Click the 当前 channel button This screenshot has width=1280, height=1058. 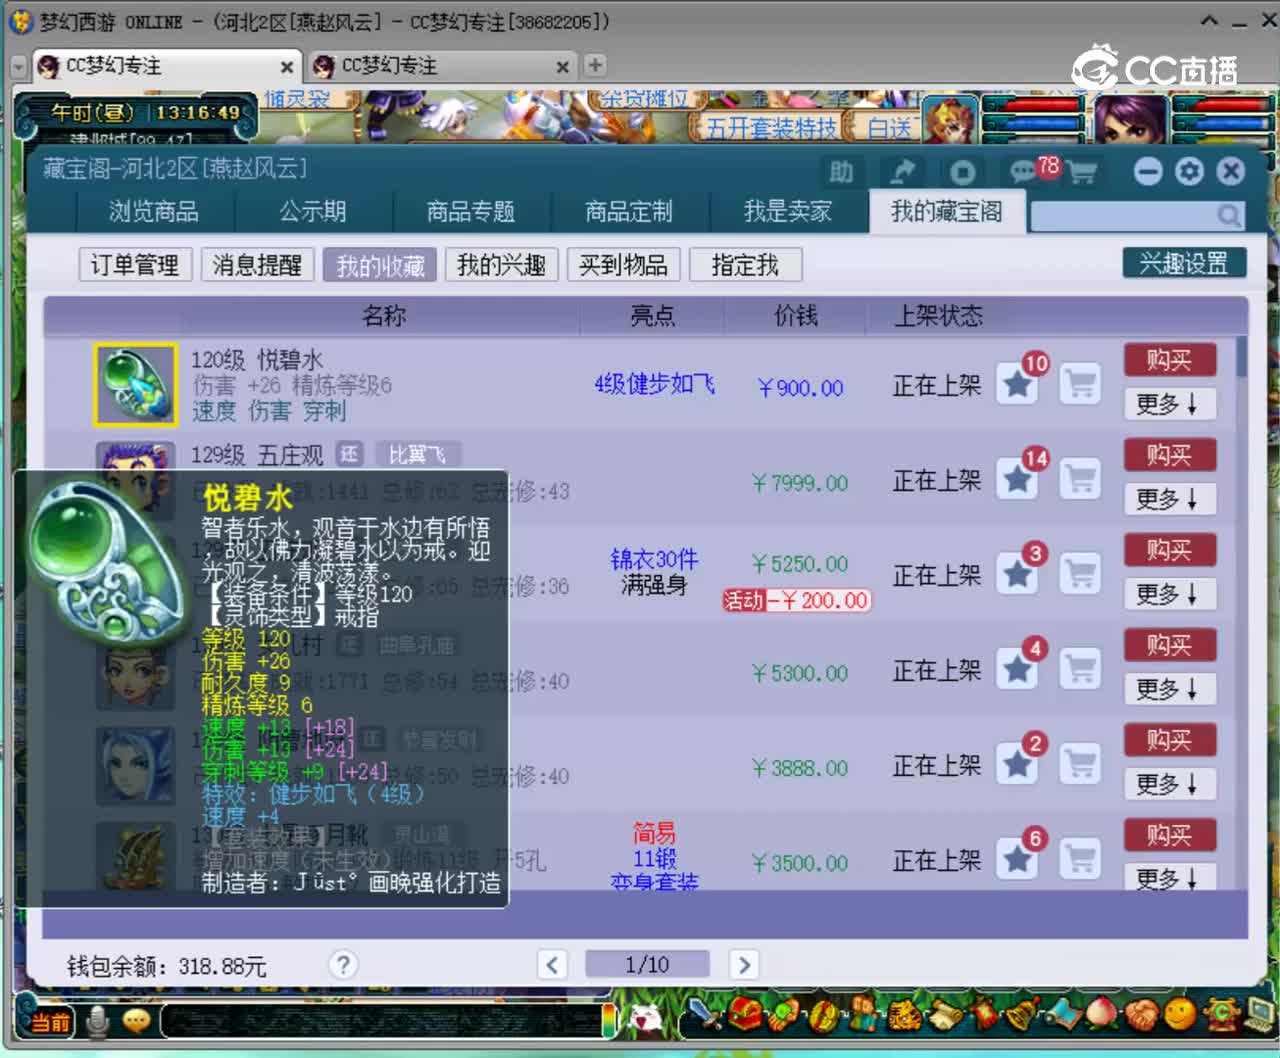pos(49,1021)
